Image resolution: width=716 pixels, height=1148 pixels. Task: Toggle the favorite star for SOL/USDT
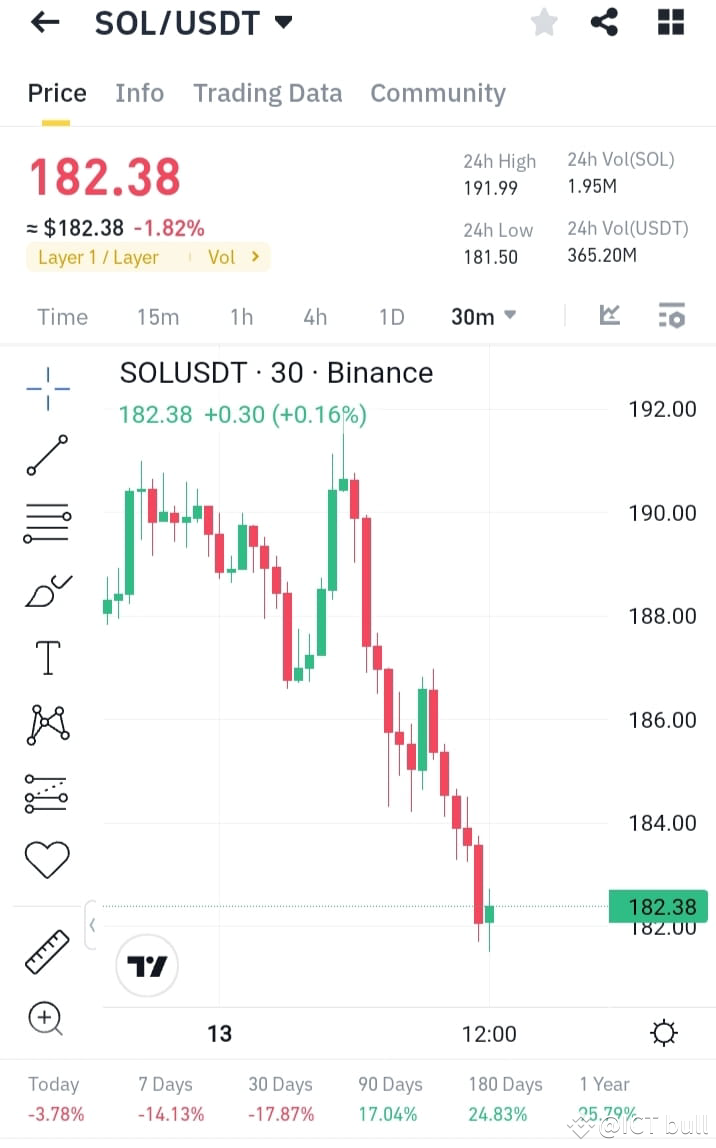[x=544, y=22]
